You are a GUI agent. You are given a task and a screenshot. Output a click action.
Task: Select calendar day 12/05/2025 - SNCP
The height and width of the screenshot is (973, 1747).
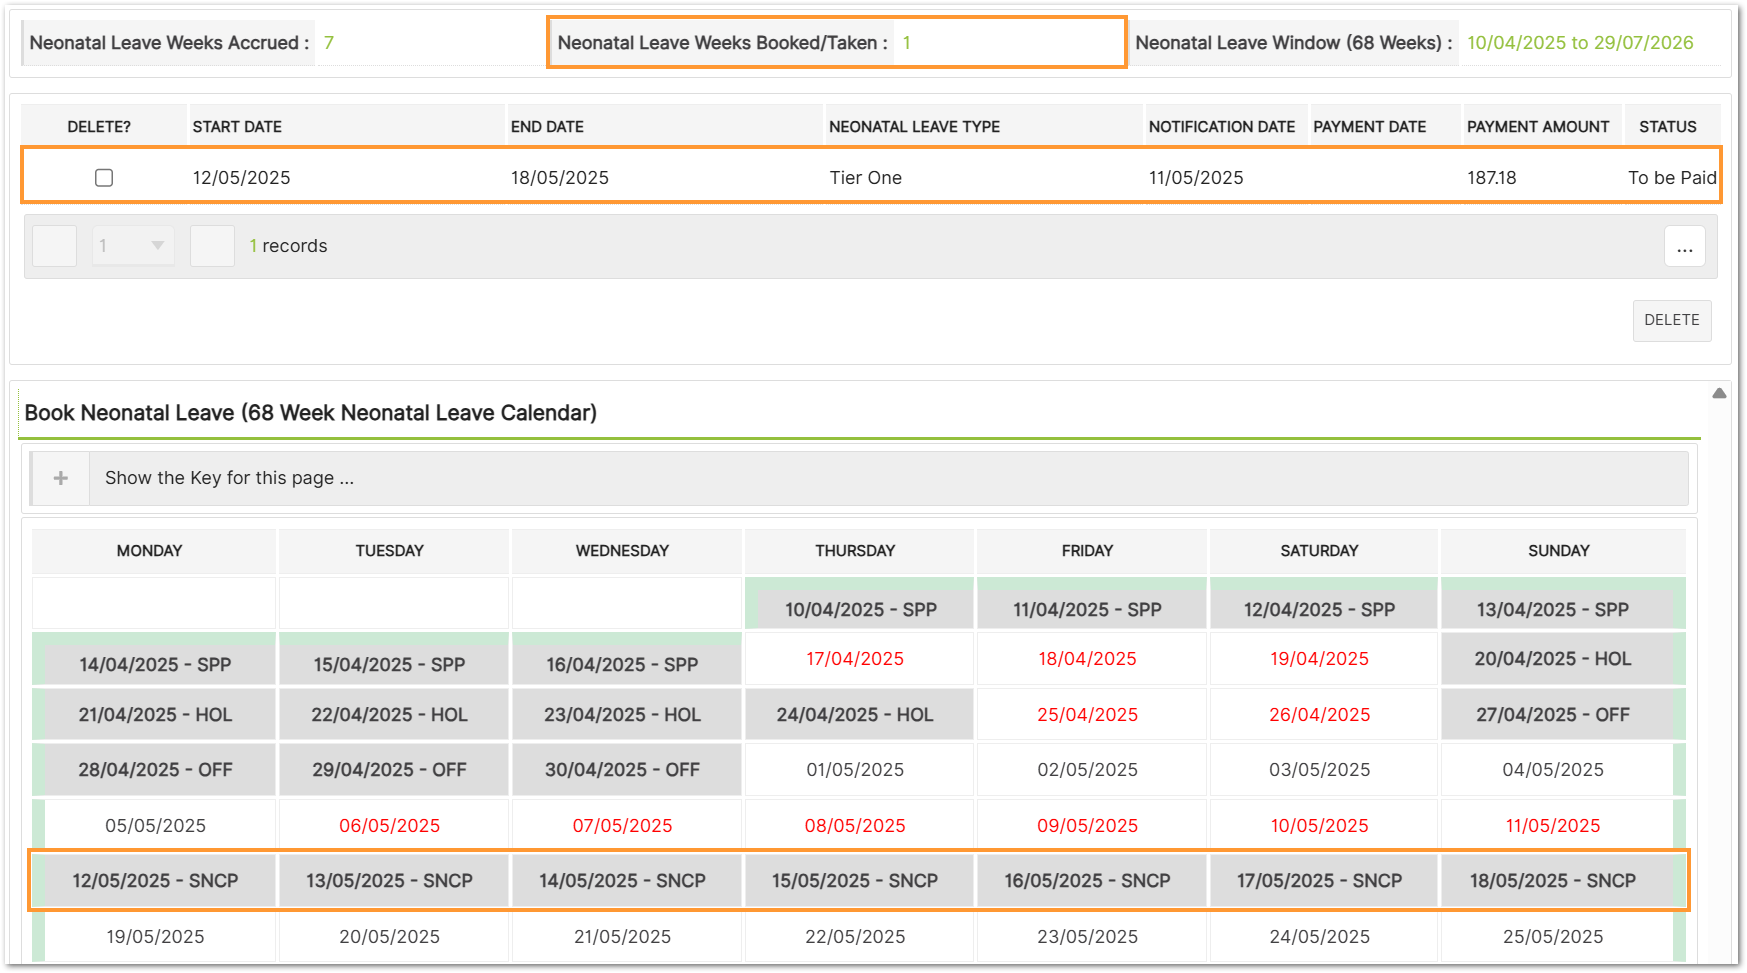pyautogui.click(x=155, y=881)
